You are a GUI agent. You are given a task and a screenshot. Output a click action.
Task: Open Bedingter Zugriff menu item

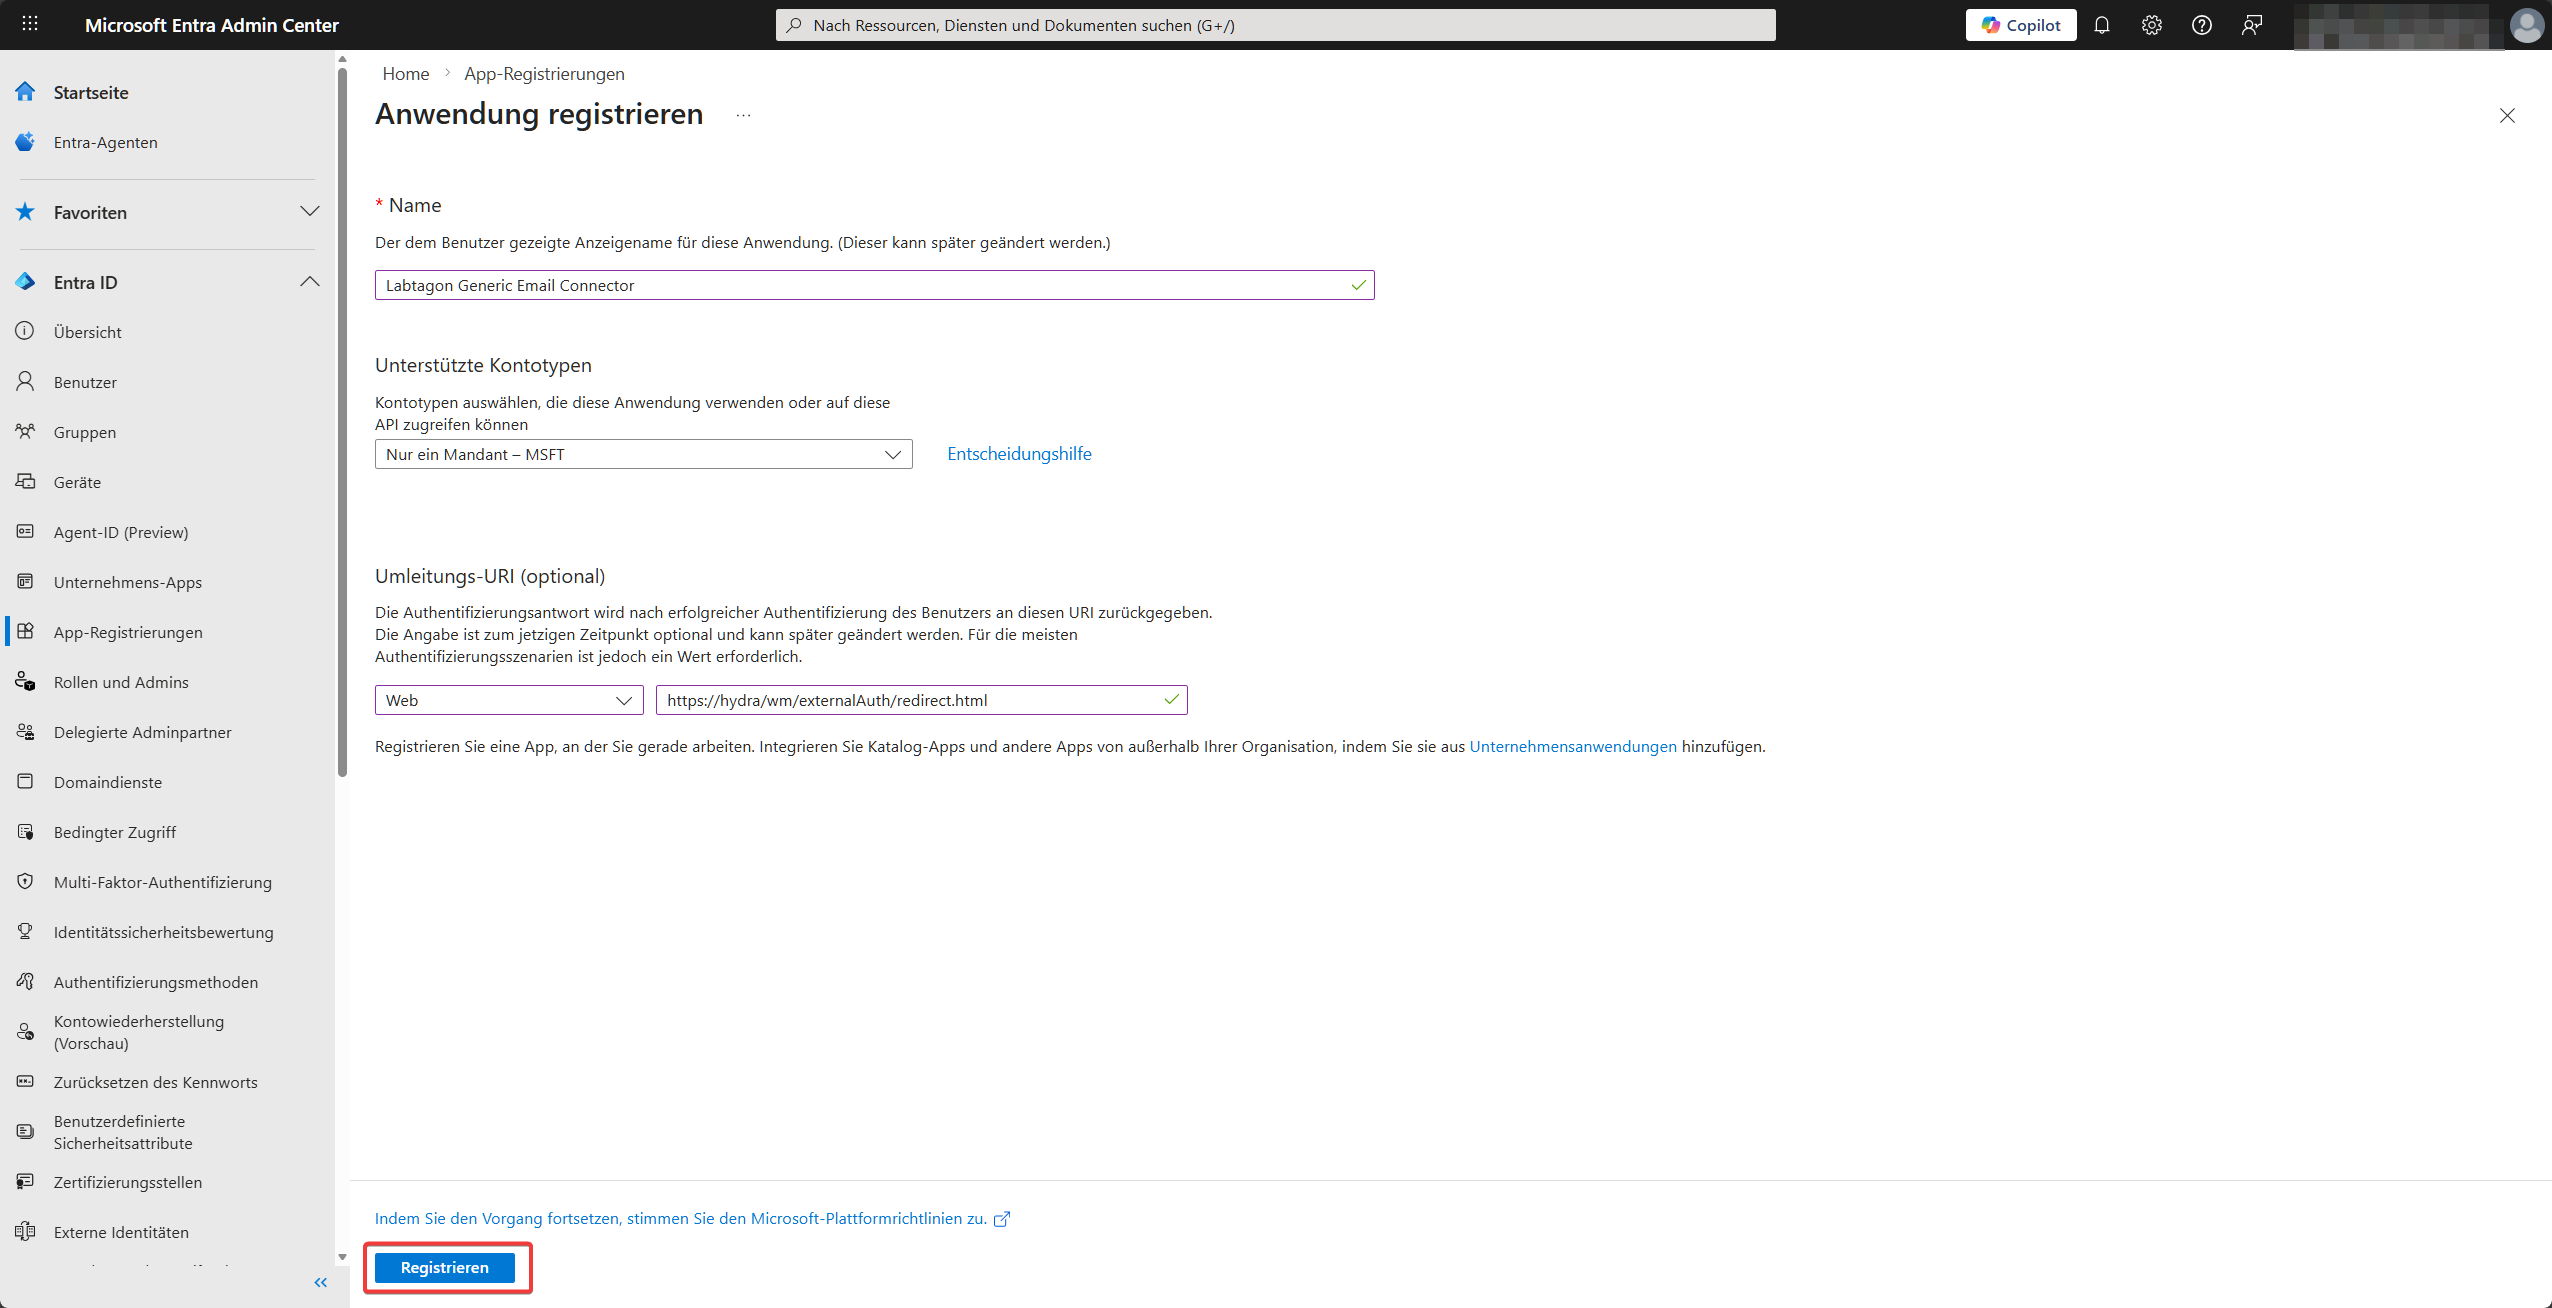(114, 832)
